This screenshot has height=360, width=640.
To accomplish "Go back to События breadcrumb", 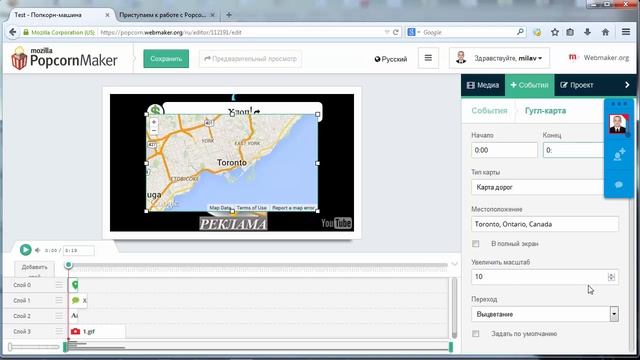I will tap(489, 111).
